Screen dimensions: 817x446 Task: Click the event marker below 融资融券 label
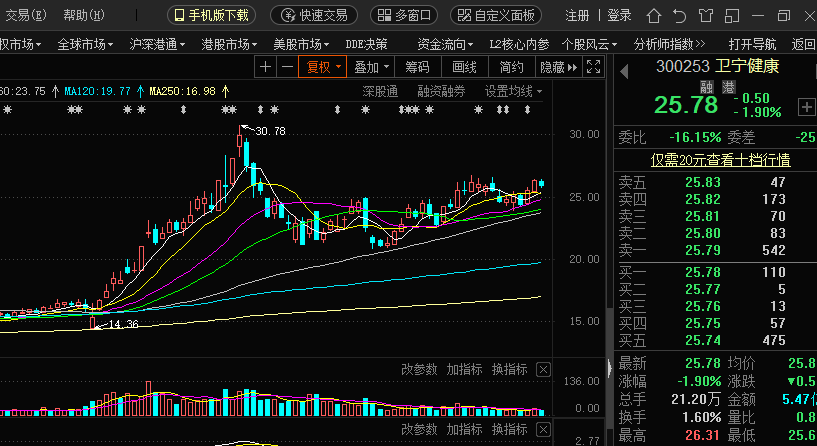click(429, 110)
